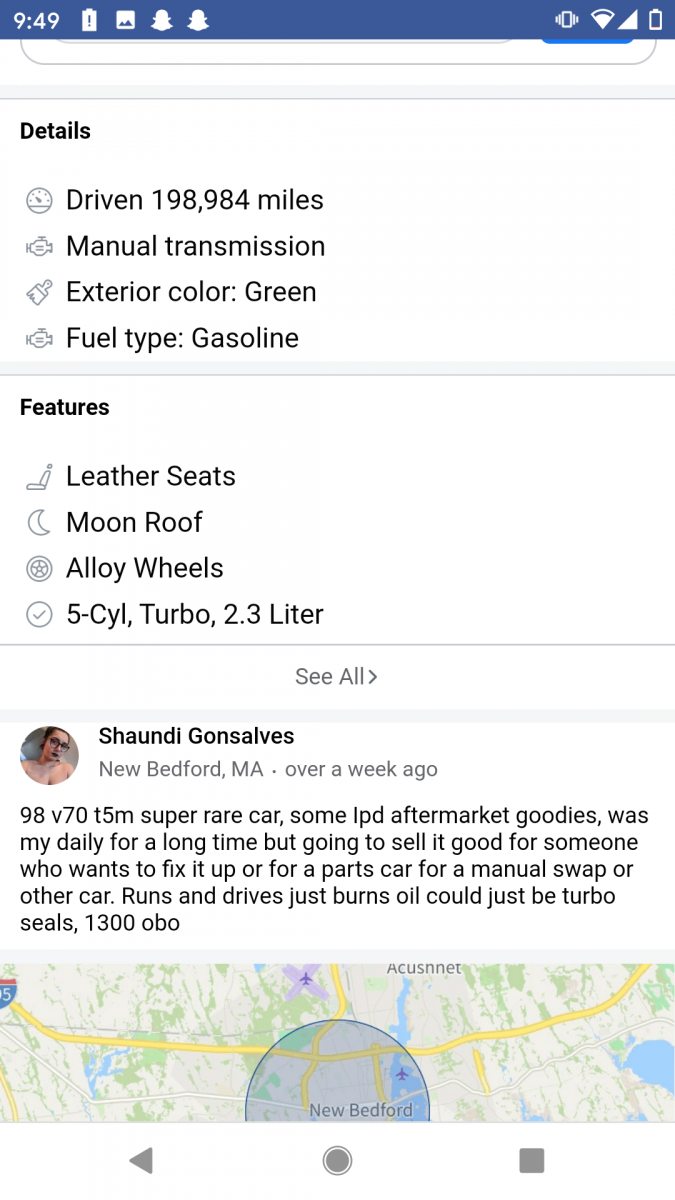Click the fuel icon beside Fuel type Gasoline
Image resolution: width=675 pixels, height=1200 pixels.
click(38, 338)
